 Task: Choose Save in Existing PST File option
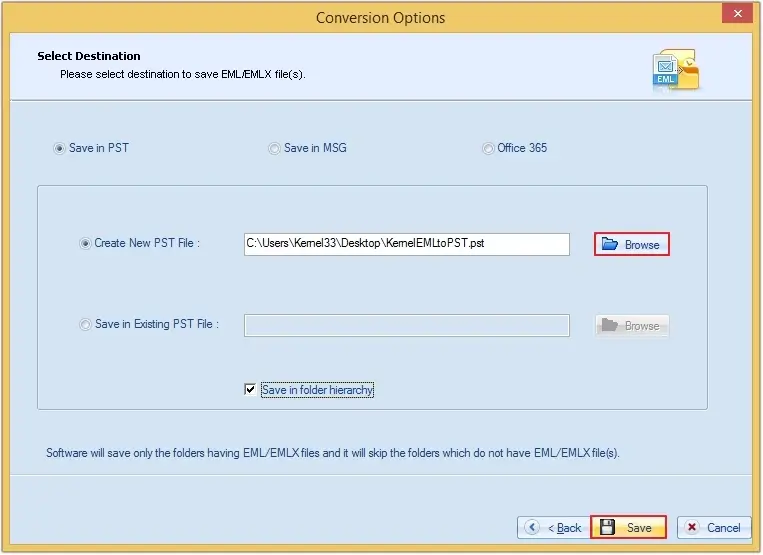(85, 324)
